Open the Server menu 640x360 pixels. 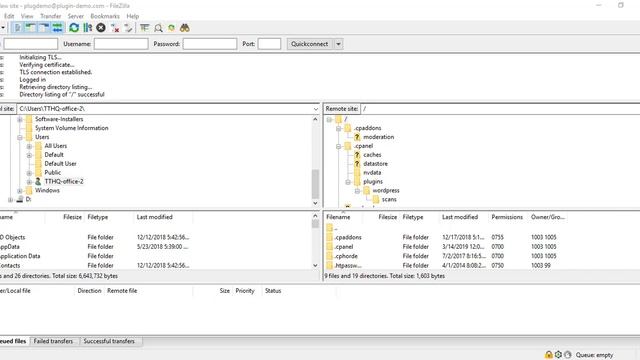[76, 16]
